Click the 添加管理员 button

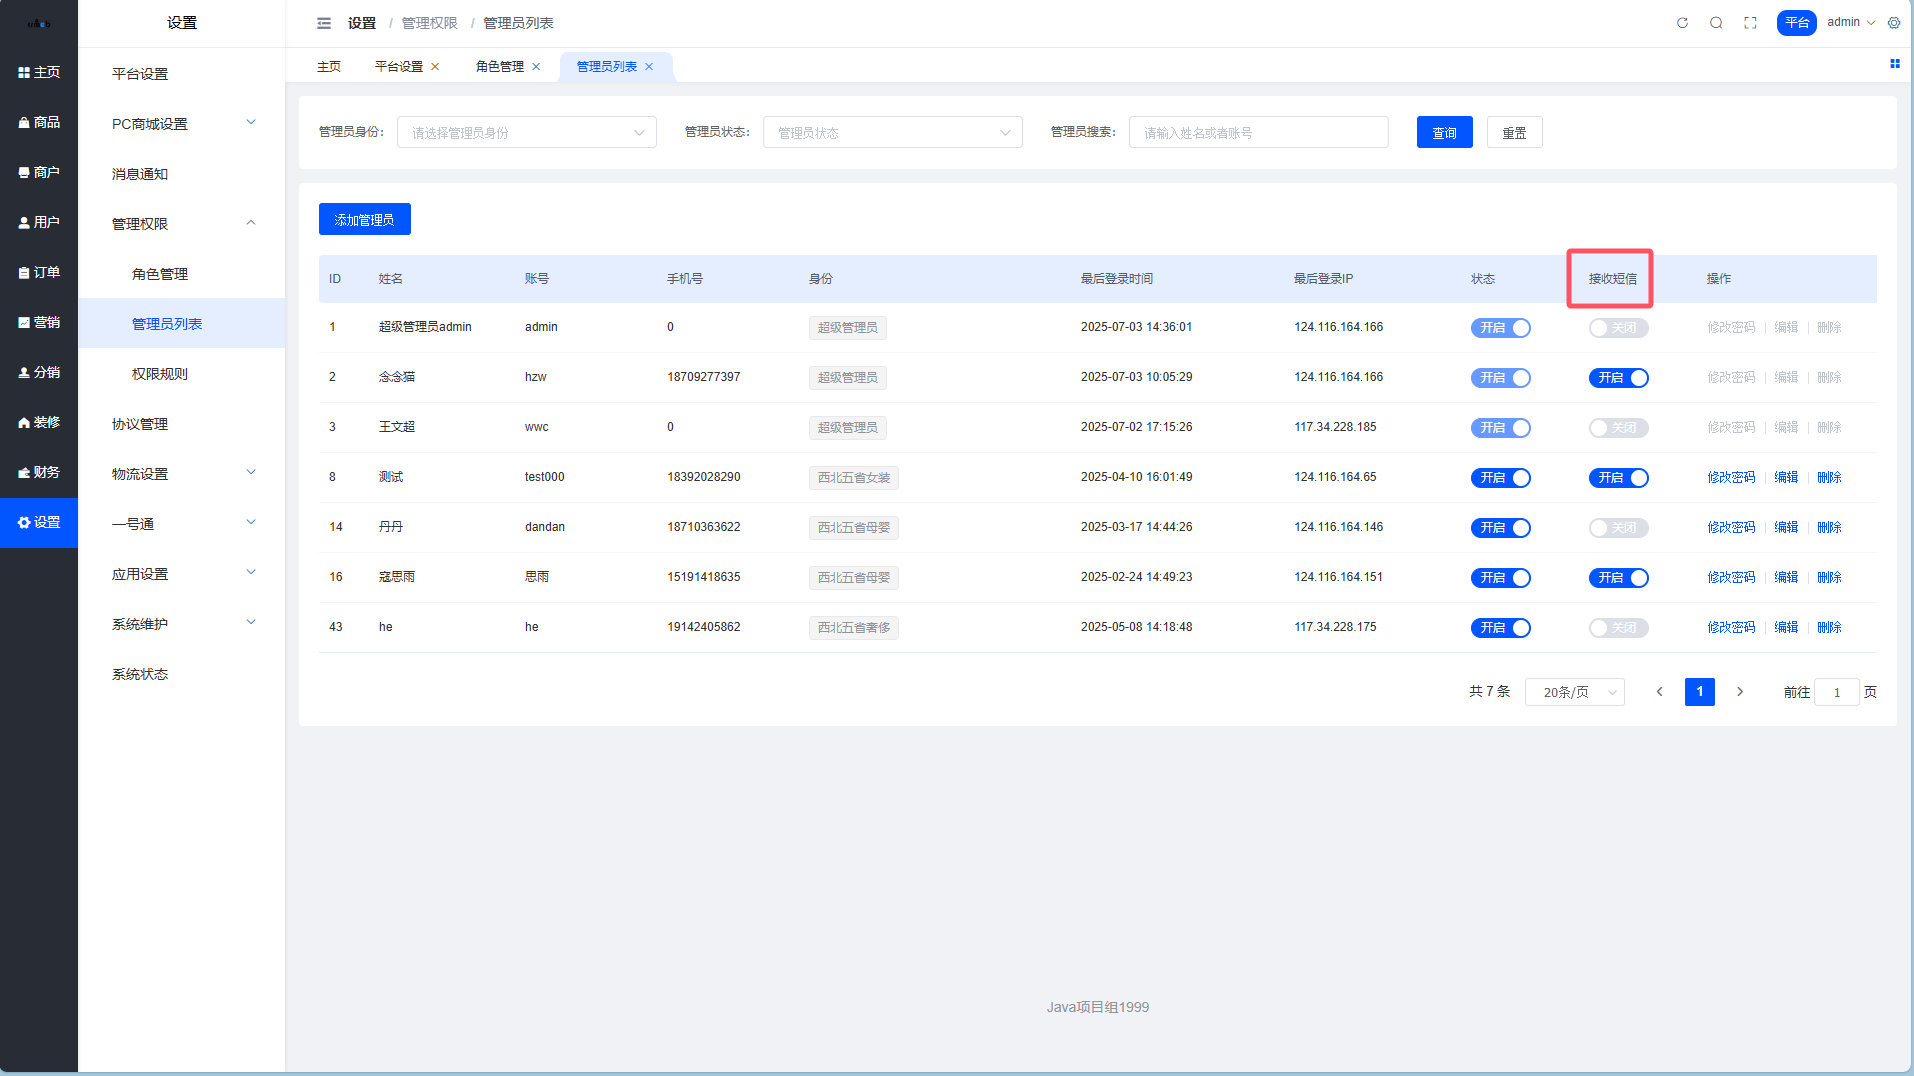tap(364, 220)
